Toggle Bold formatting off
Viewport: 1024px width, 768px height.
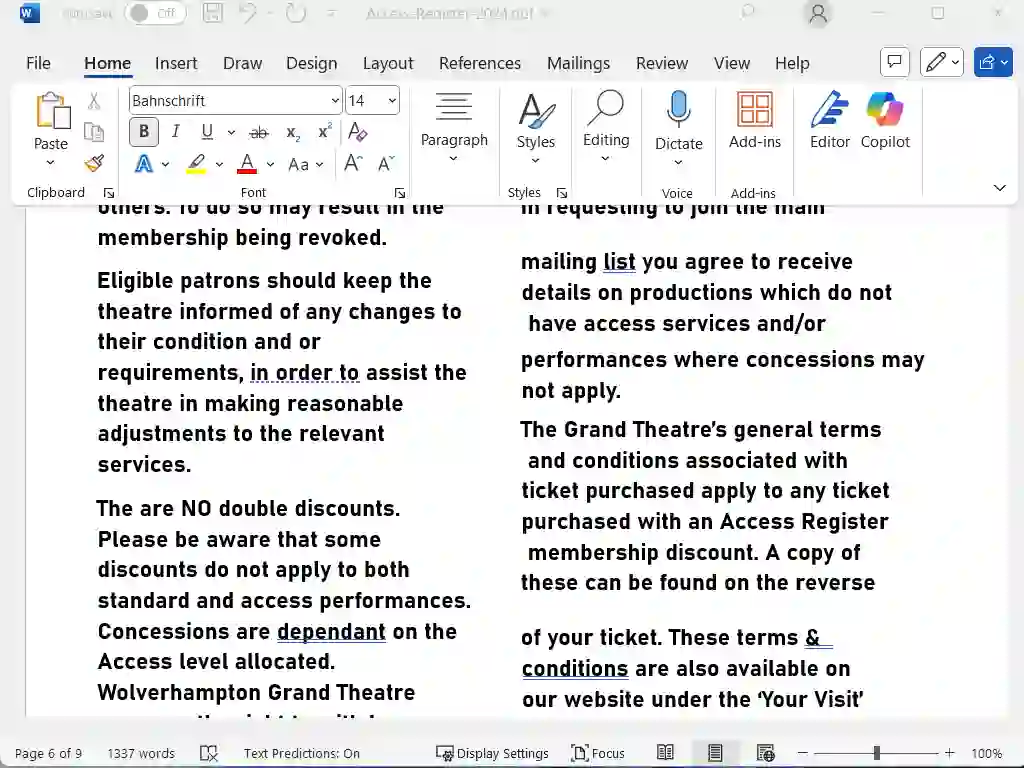tap(144, 132)
